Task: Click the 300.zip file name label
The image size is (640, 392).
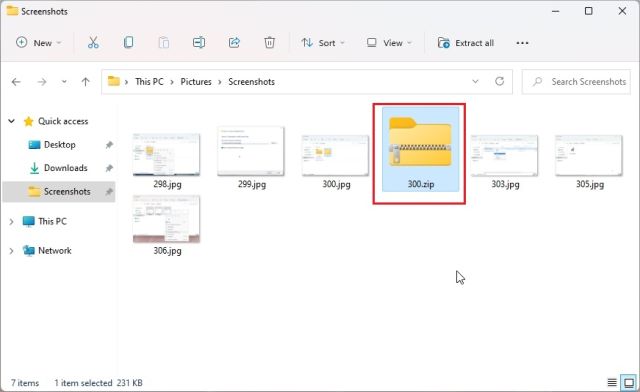Action: (x=421, y=184)
